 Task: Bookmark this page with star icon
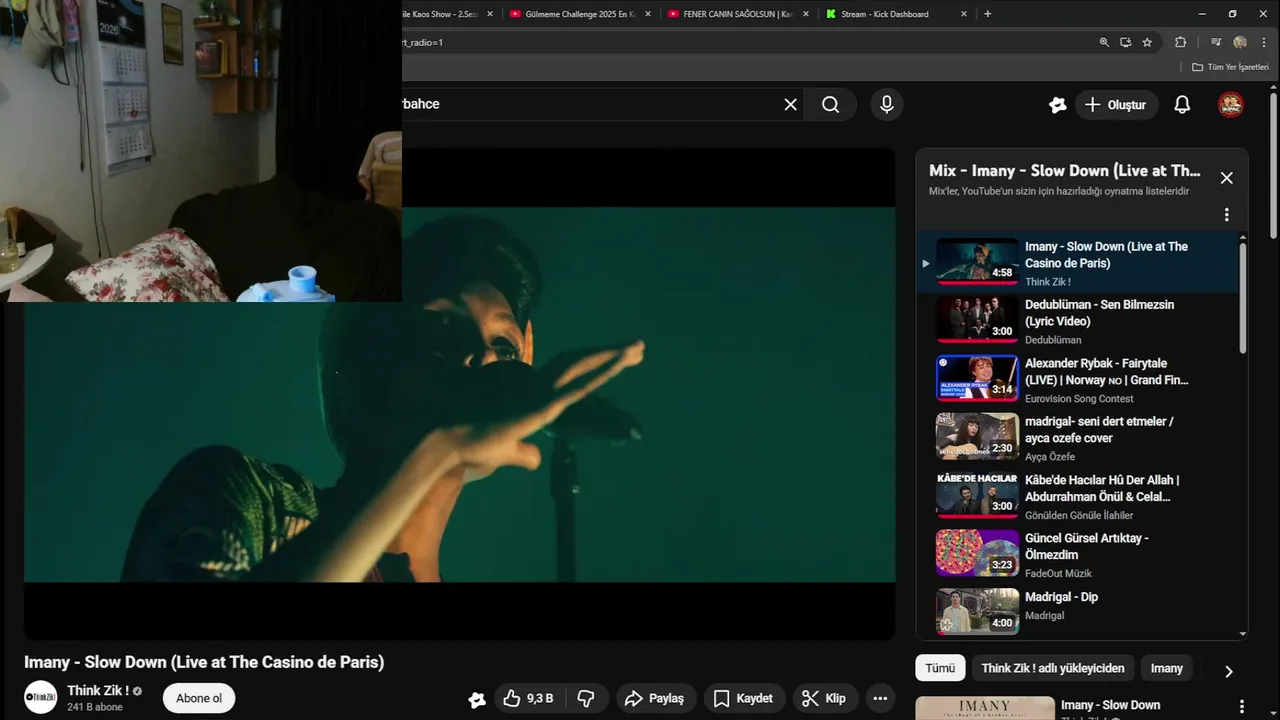(x=1147, y=42)
